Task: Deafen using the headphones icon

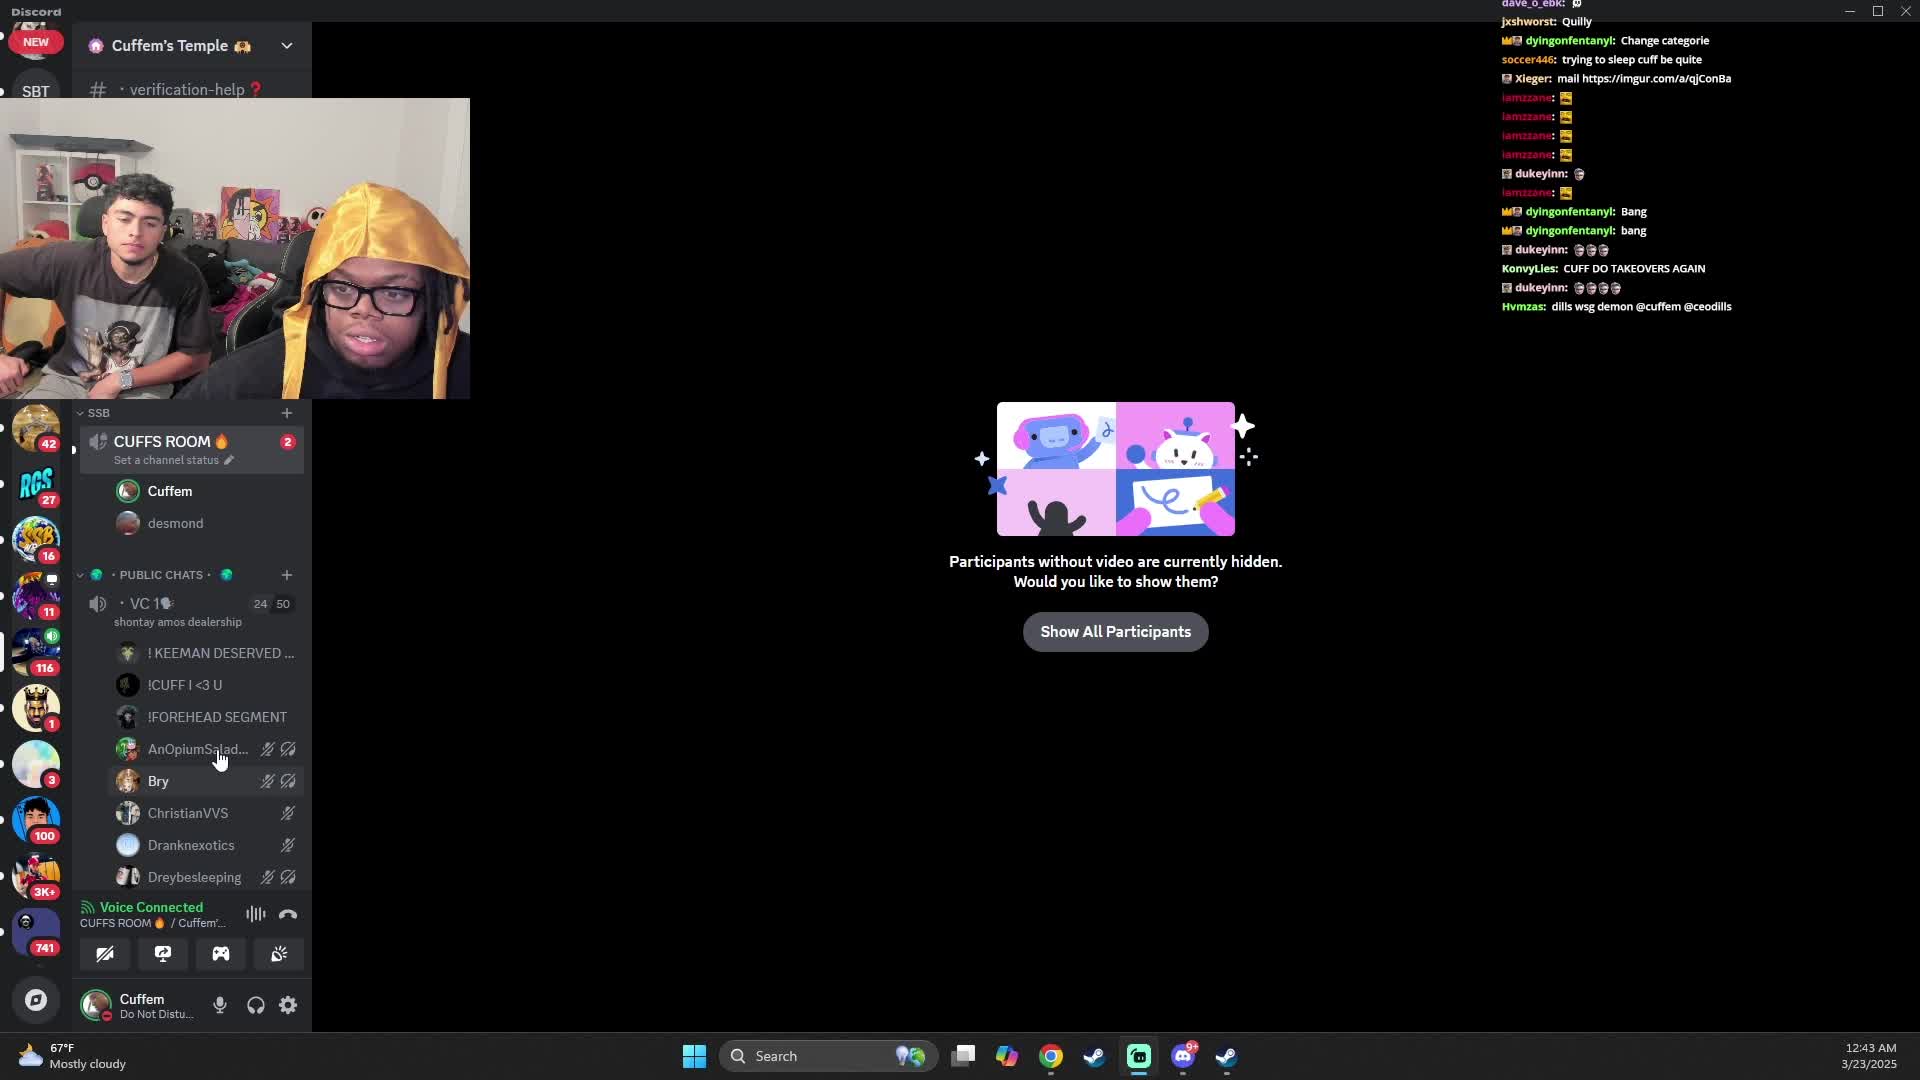Action: coord(256,1006)
